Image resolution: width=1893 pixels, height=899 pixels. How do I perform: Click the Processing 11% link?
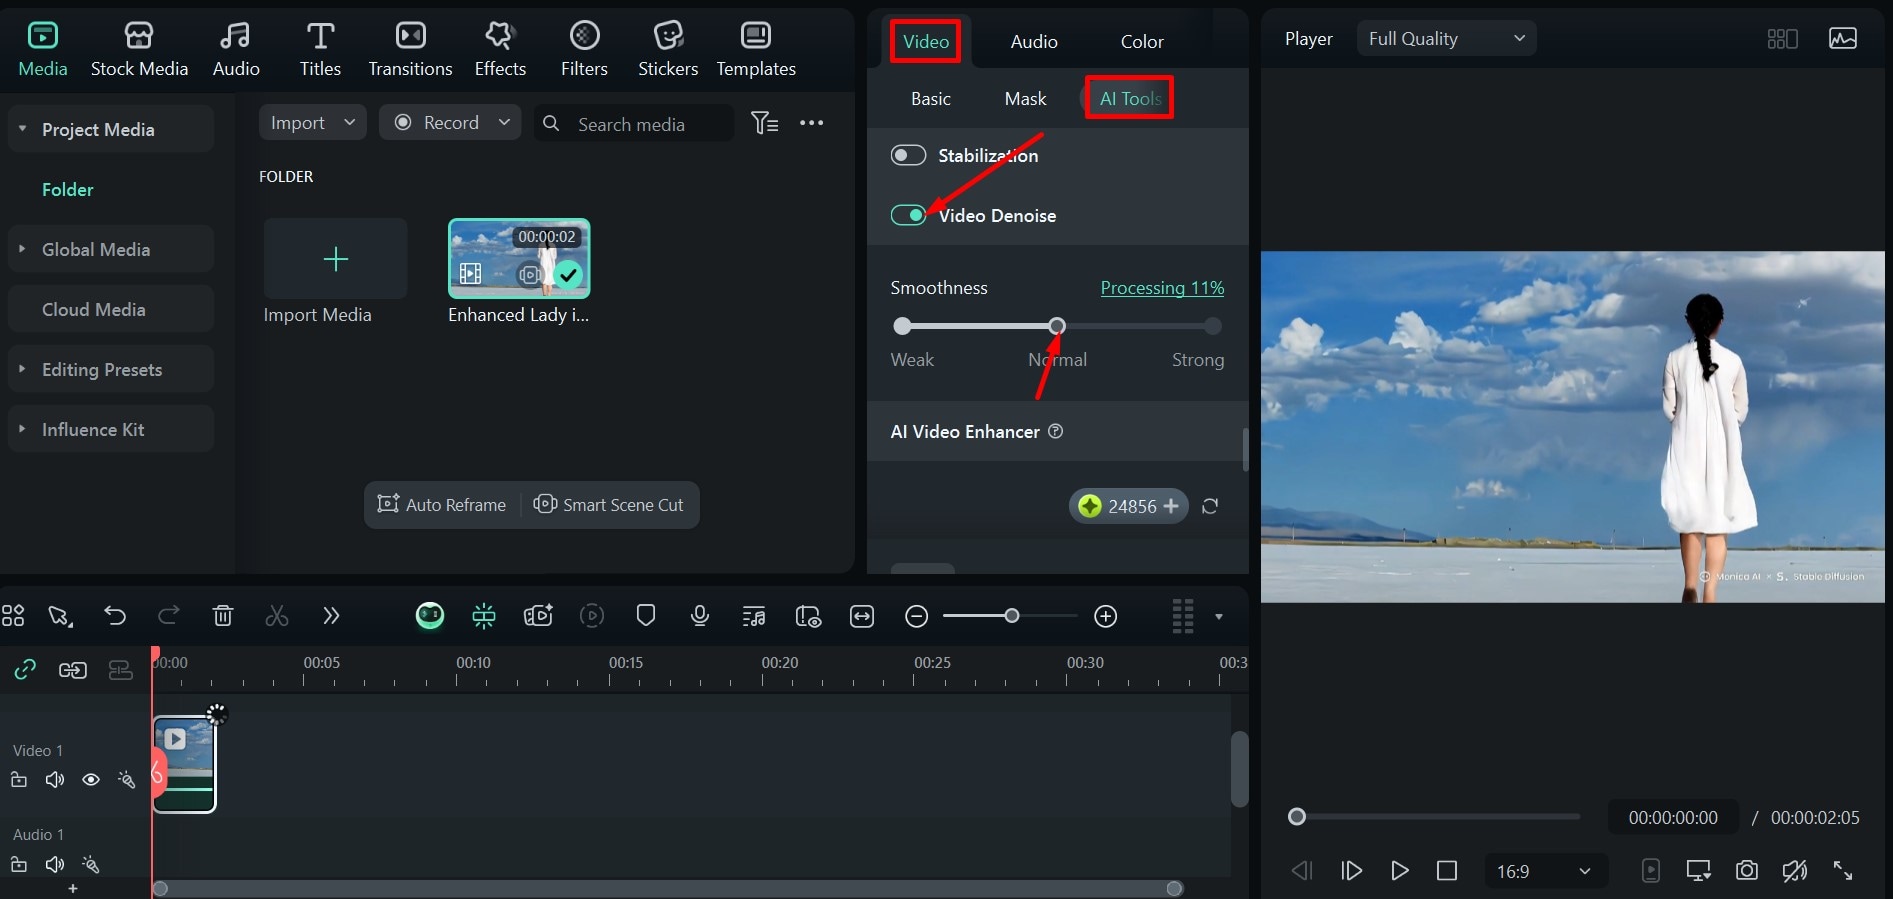point(1162,287)
